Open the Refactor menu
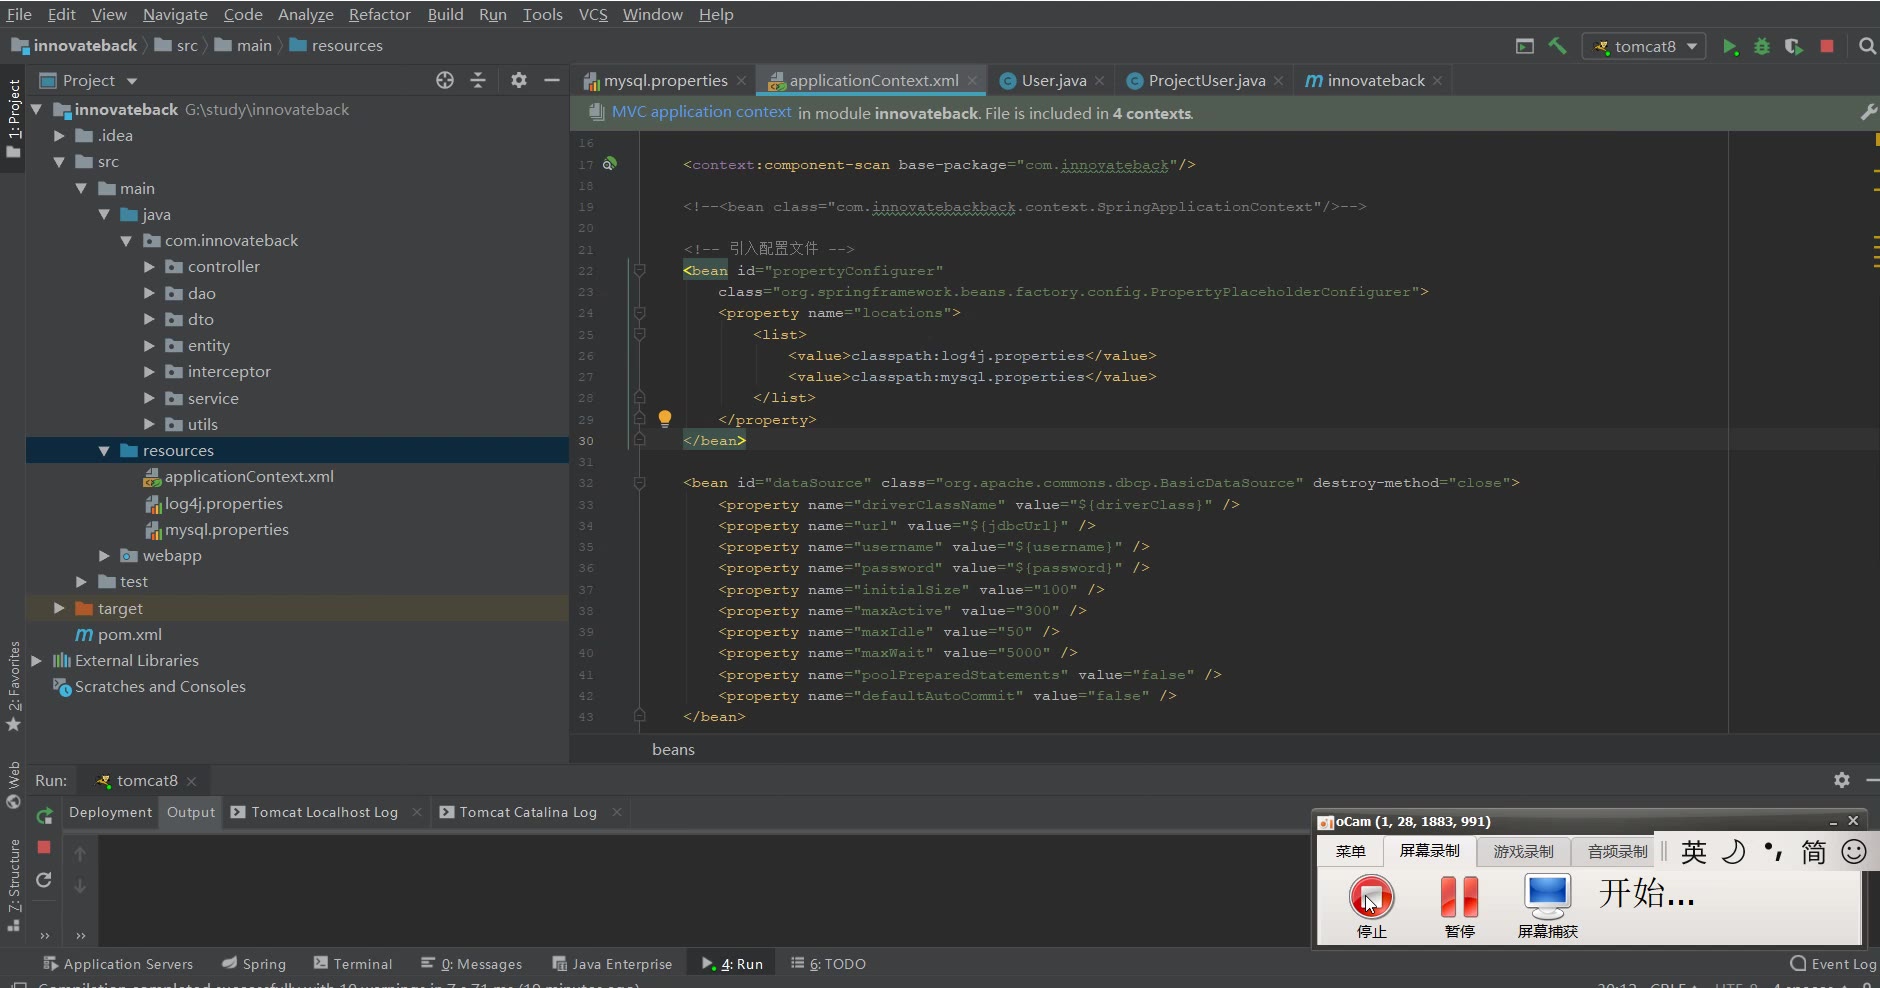This screenshot has height=988, width=1880. (379, 14)
